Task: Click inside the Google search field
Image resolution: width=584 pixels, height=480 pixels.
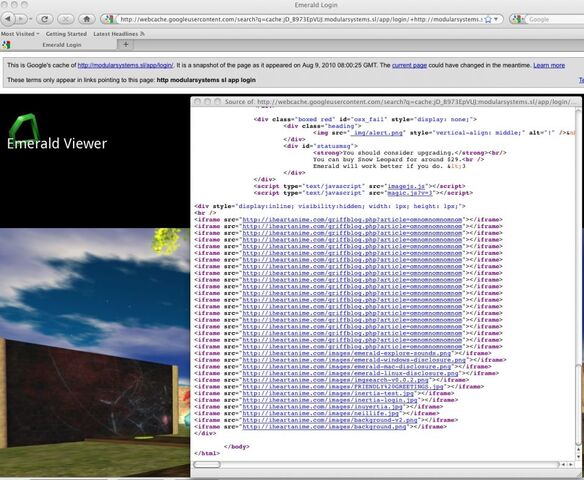Action: 555,19
